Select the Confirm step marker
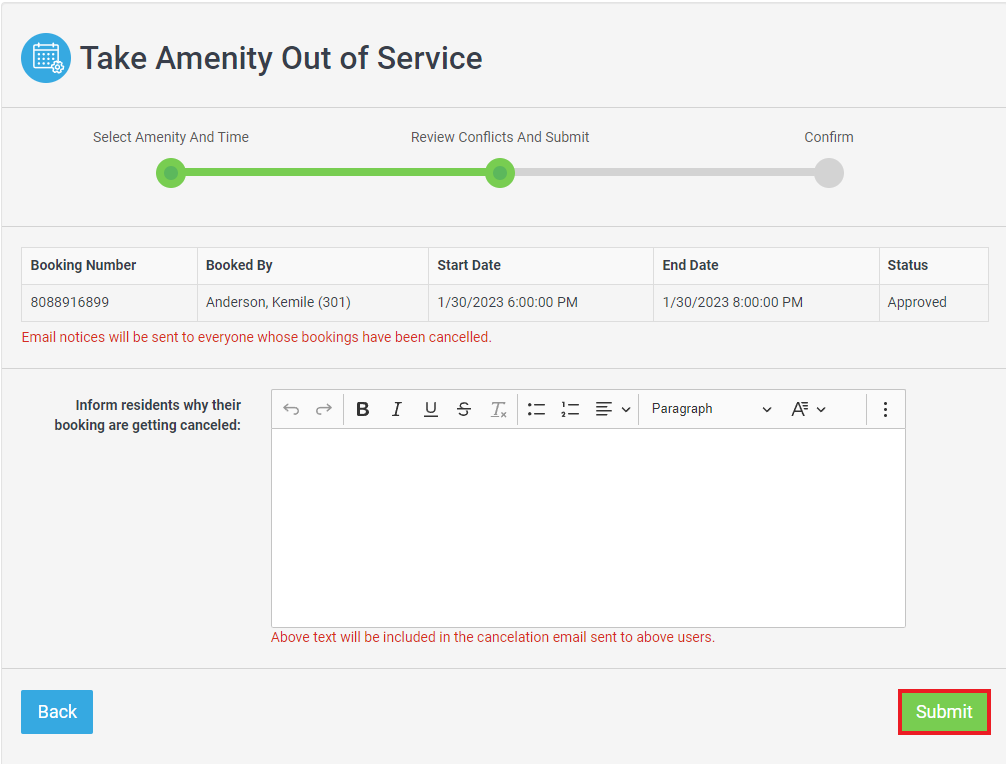This screenshot has width=1006, height=764. coord(829,173)
